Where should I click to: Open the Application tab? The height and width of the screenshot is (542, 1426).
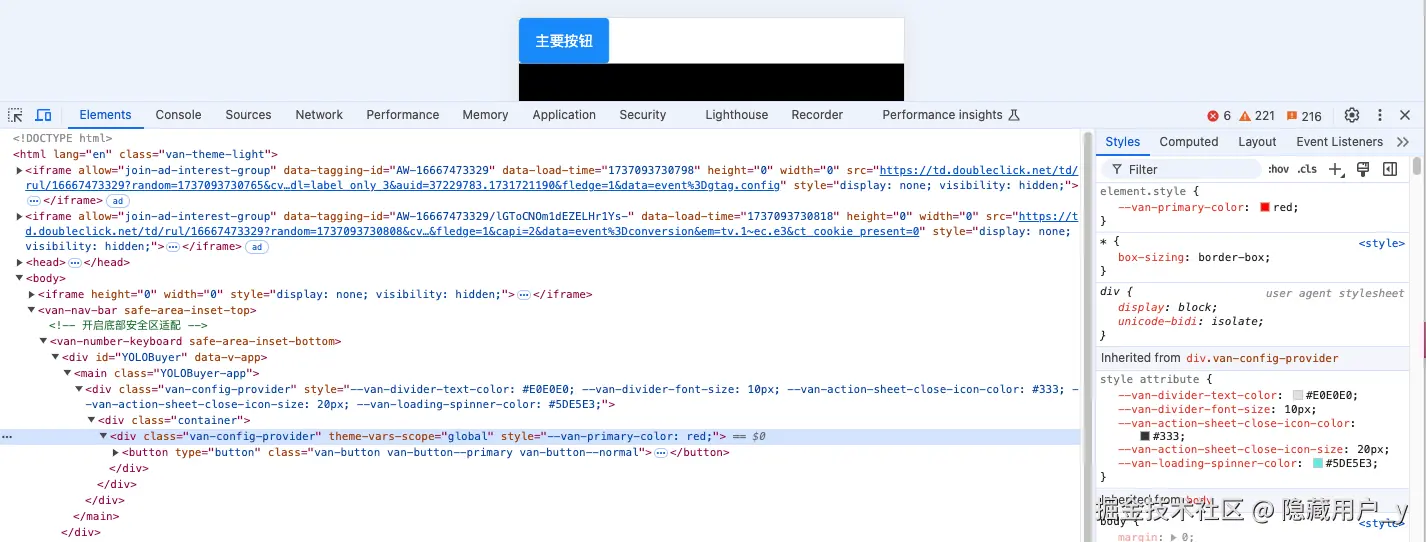[x=564, y=115]
